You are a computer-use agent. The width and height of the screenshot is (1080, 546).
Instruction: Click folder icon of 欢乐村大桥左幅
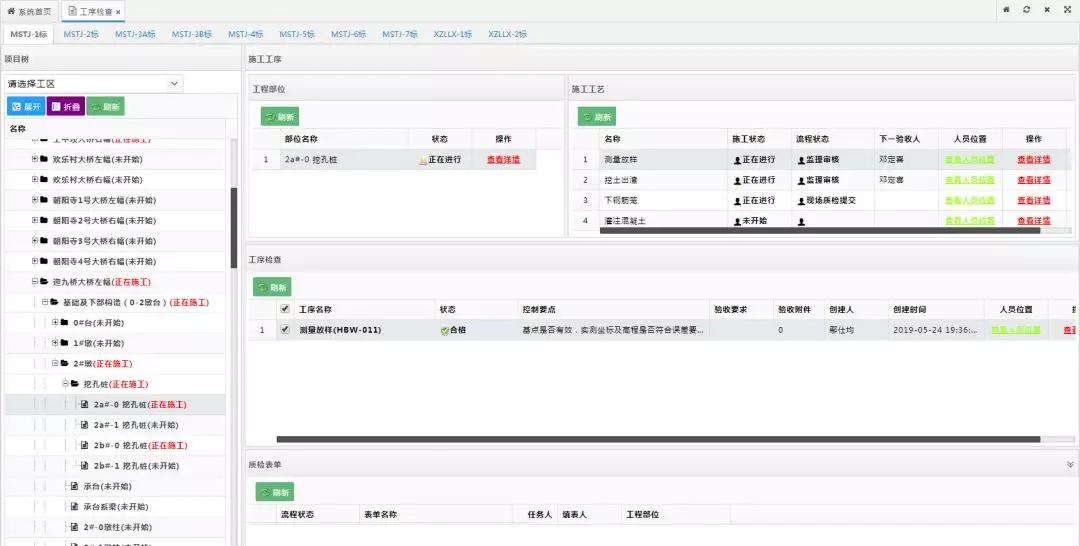[x=44, y=159]
